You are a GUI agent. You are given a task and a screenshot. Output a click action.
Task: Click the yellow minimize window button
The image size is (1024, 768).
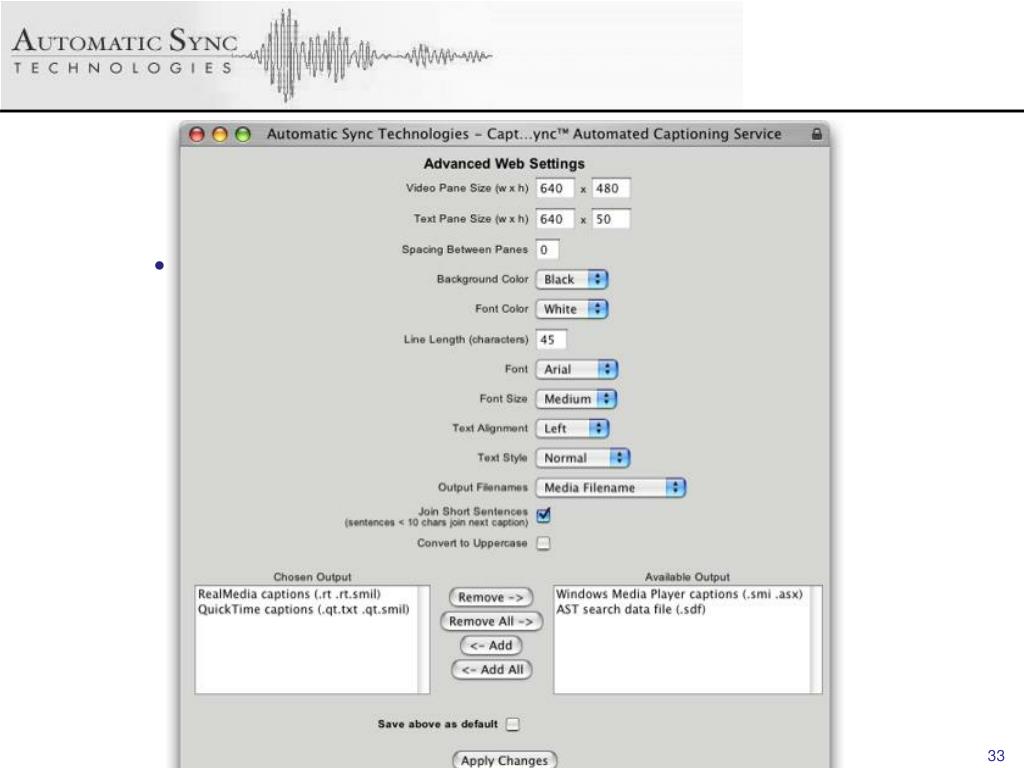(x=220, y=134)
